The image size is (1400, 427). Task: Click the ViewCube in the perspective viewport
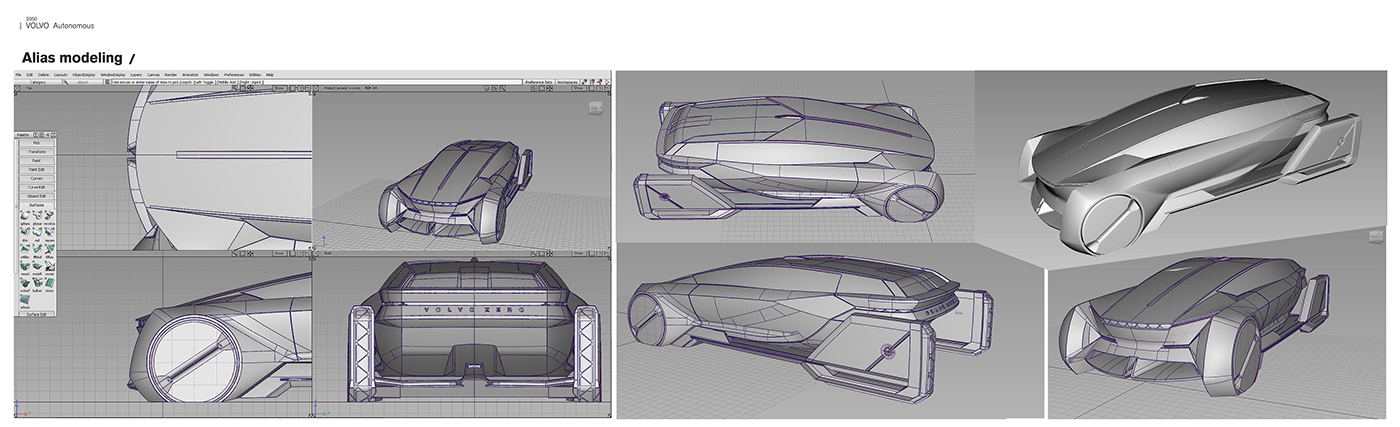595,107
